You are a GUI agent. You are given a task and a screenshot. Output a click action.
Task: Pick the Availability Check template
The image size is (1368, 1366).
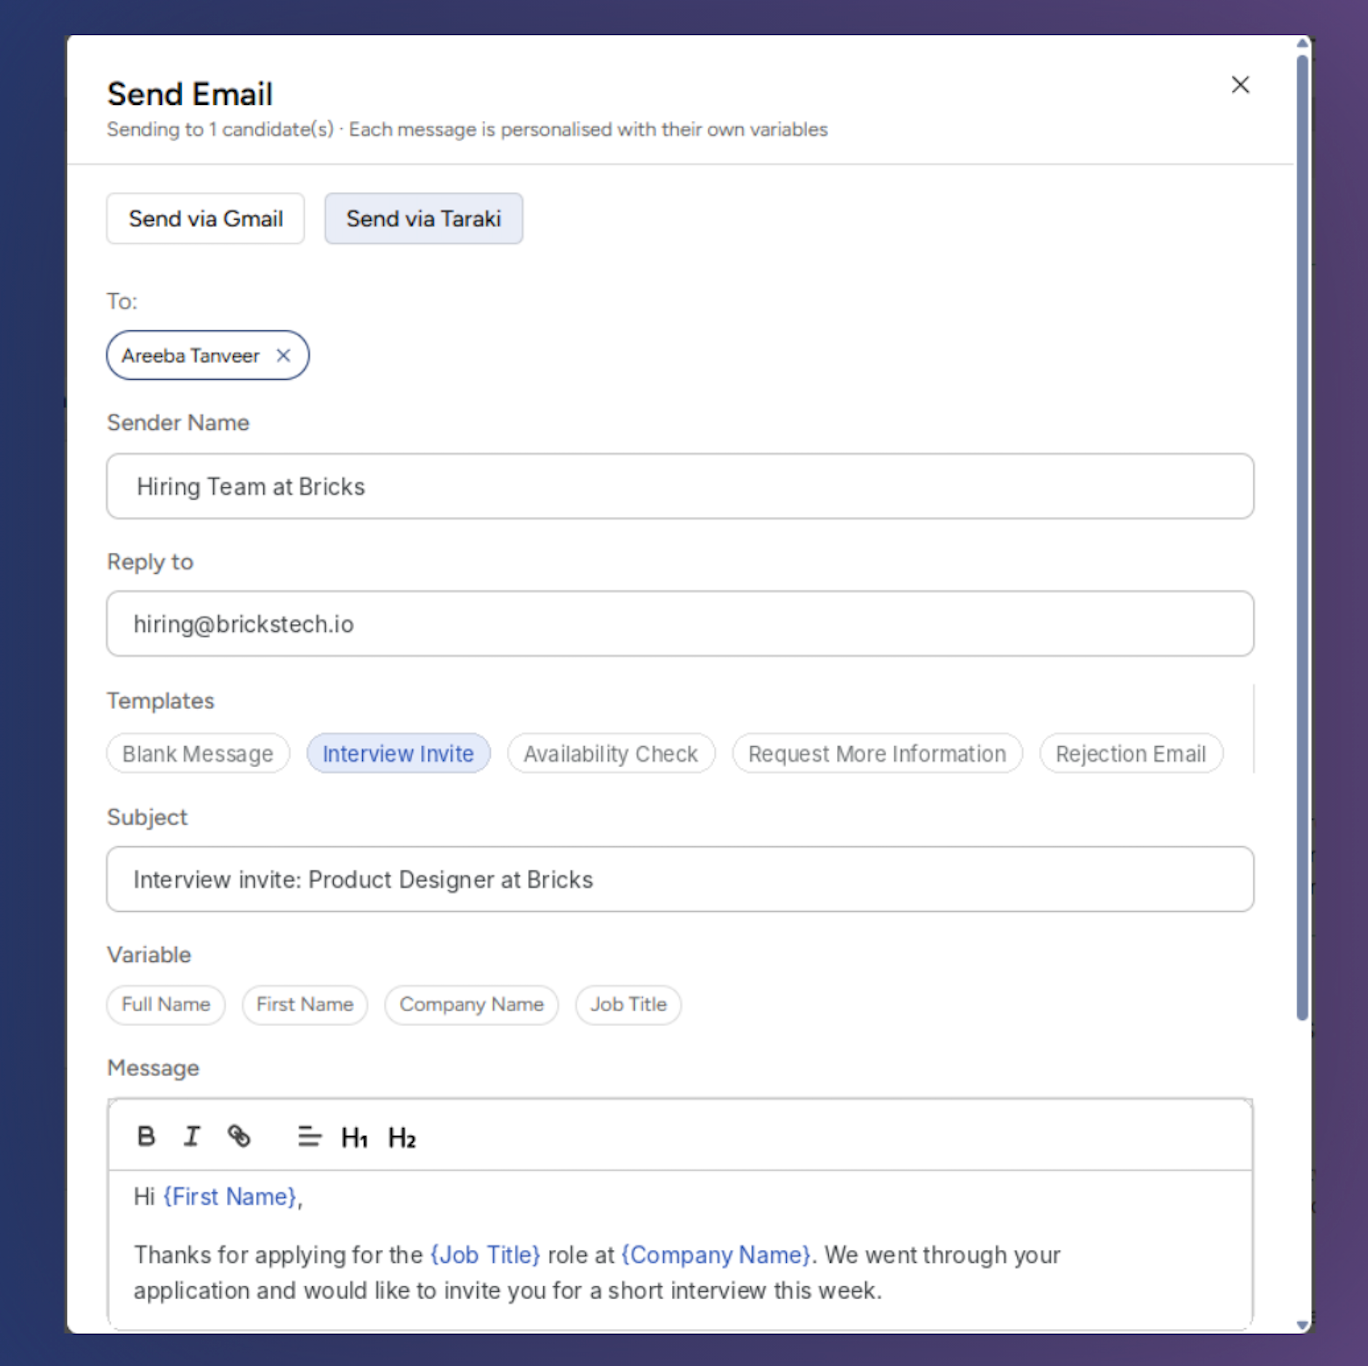click(611, 753)
